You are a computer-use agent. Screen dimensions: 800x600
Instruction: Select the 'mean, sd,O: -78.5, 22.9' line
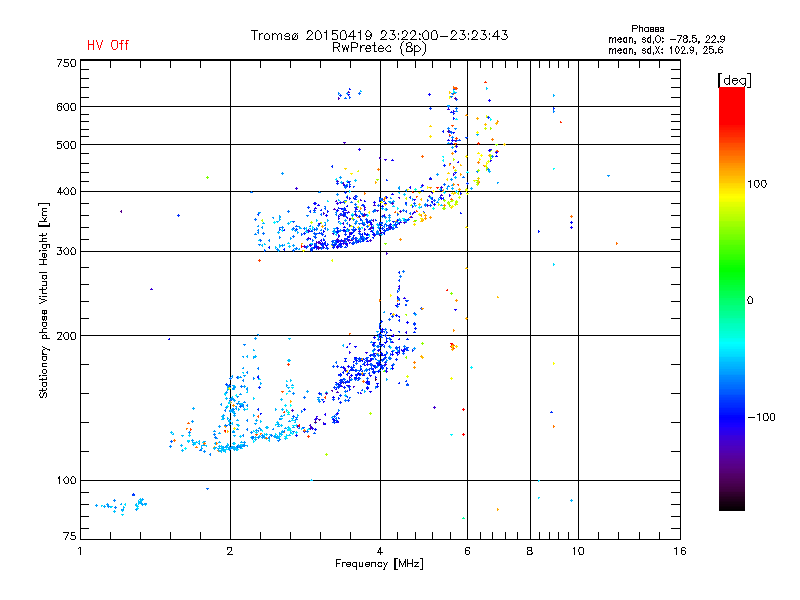pyautogui.click(x=666, y=39)
